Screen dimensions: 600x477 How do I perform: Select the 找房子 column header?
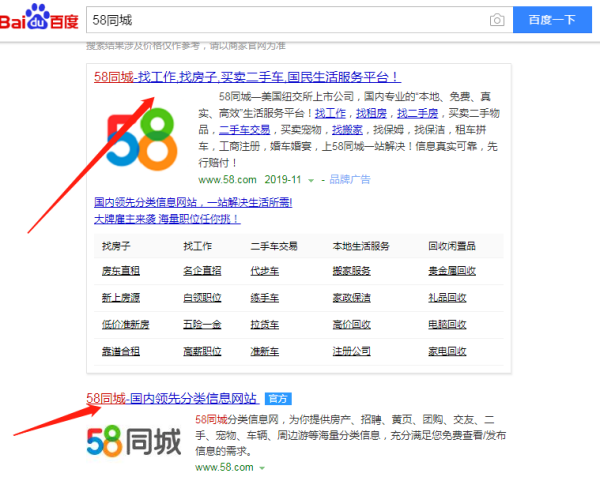(x=116, y=246)
